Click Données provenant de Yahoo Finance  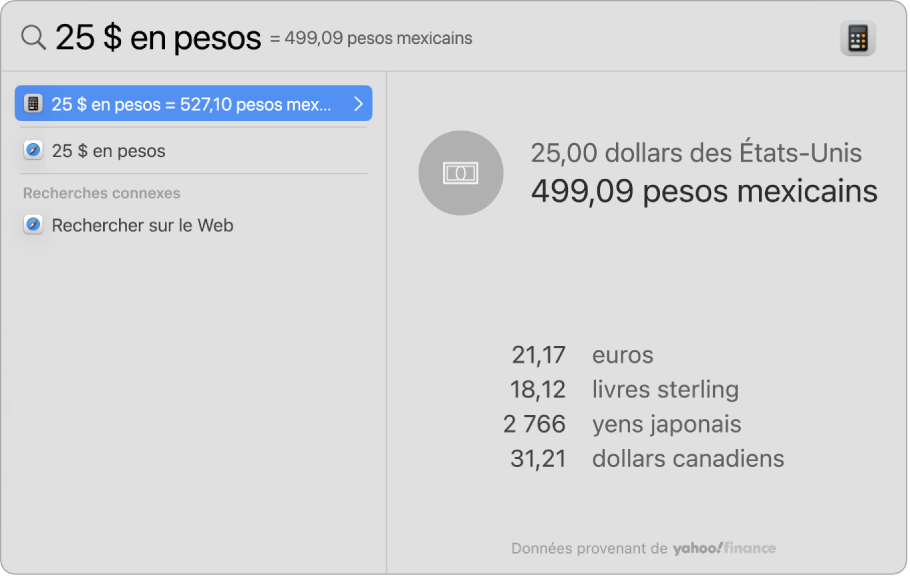[643, 548]
